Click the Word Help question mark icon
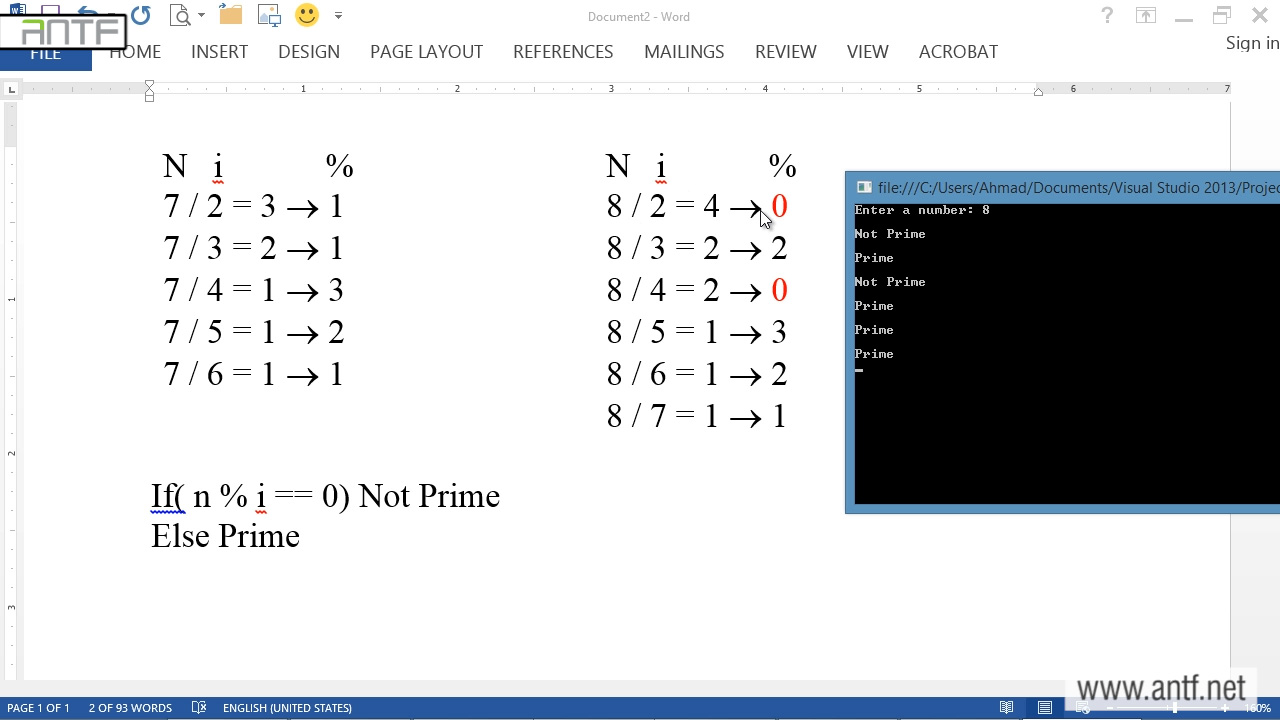This screenshot has width=1280, height=720. 1107,16
